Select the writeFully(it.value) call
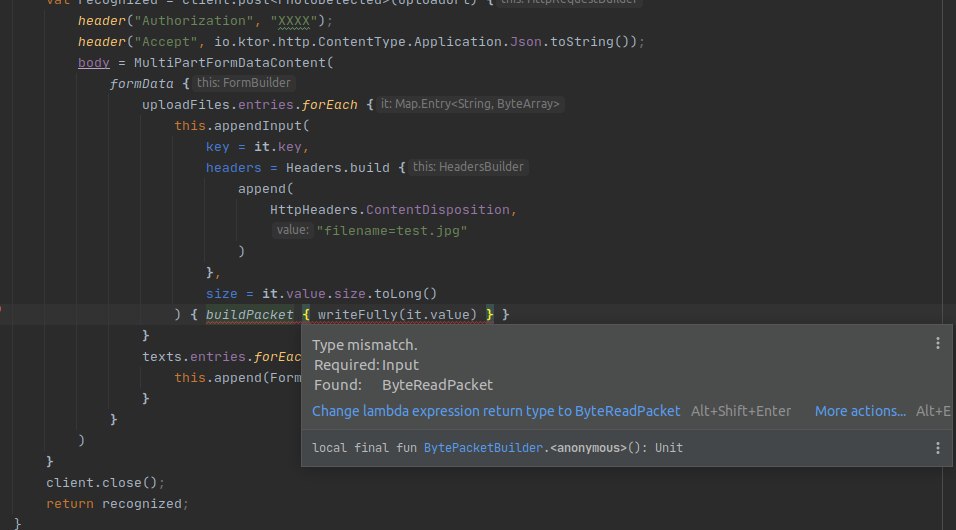The image size is (956, 530). (x=397, y=315)
